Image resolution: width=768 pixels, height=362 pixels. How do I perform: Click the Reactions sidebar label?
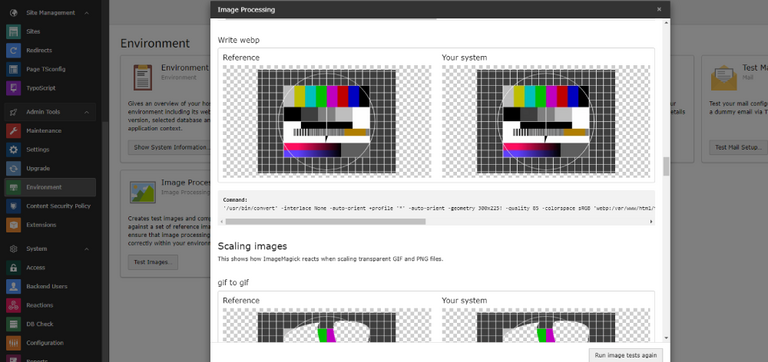pos(40,305)
